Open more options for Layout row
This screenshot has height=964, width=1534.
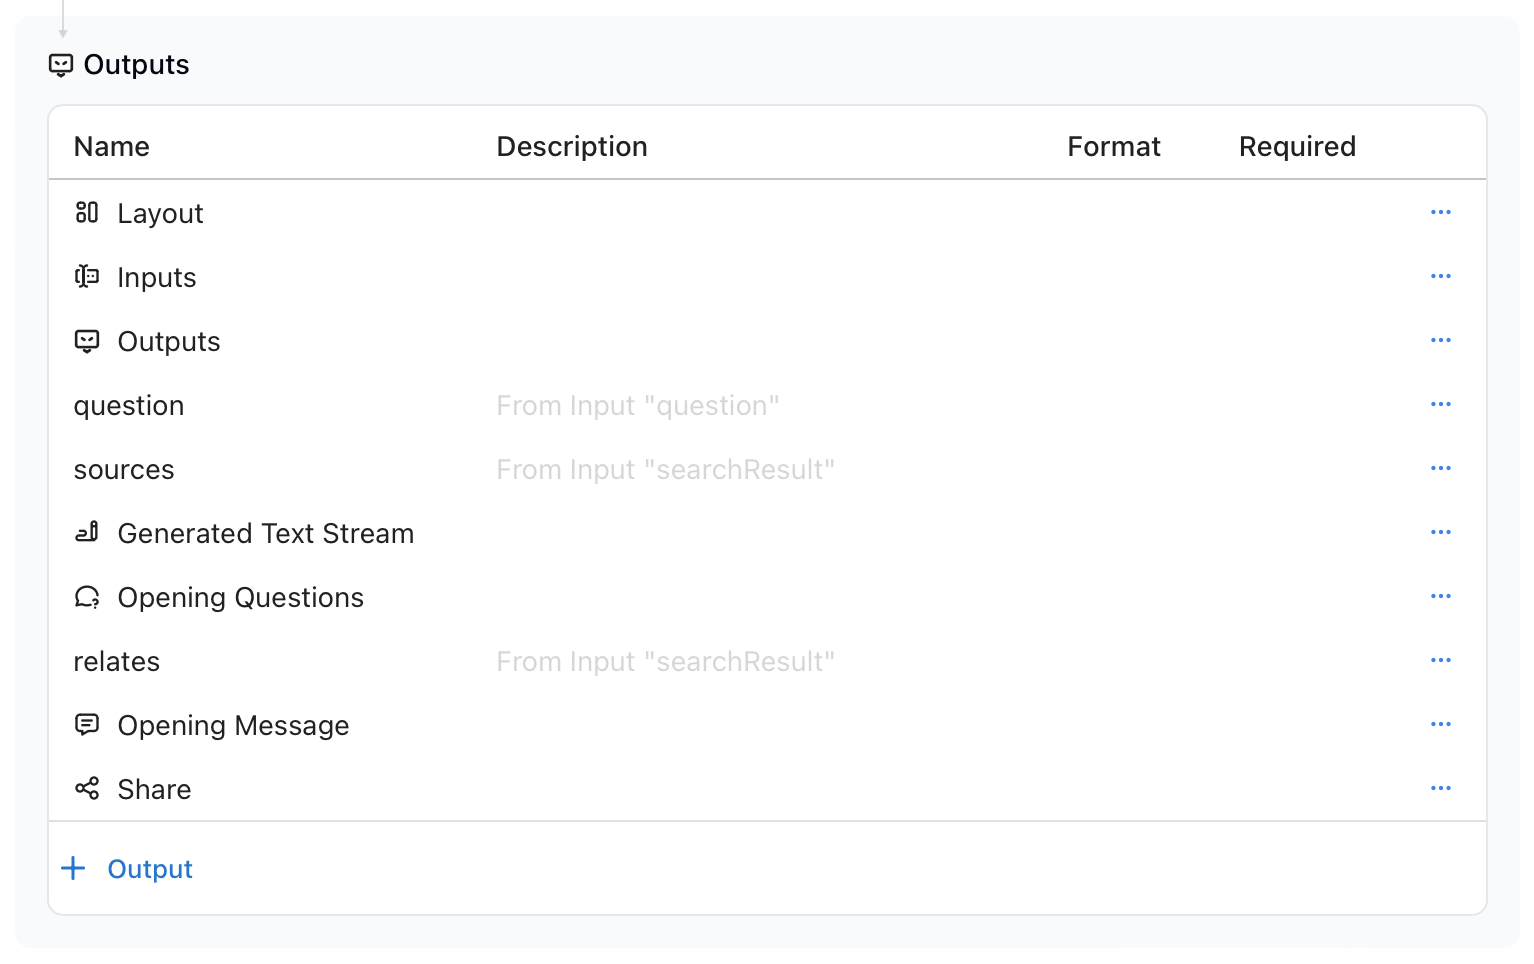(1440, 212)
